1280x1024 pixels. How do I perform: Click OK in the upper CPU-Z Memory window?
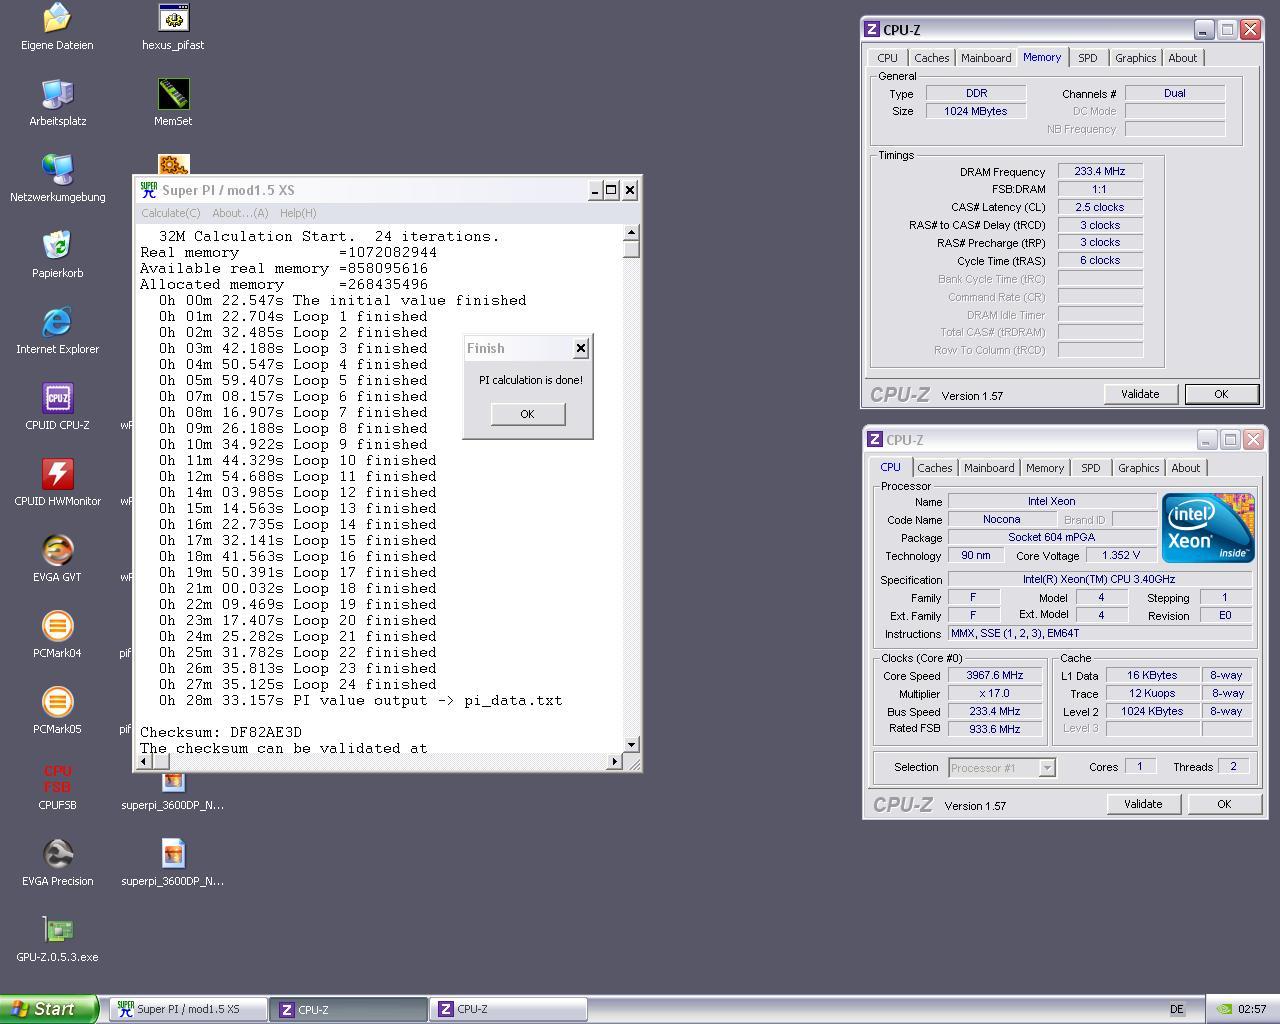(1221, 394)
